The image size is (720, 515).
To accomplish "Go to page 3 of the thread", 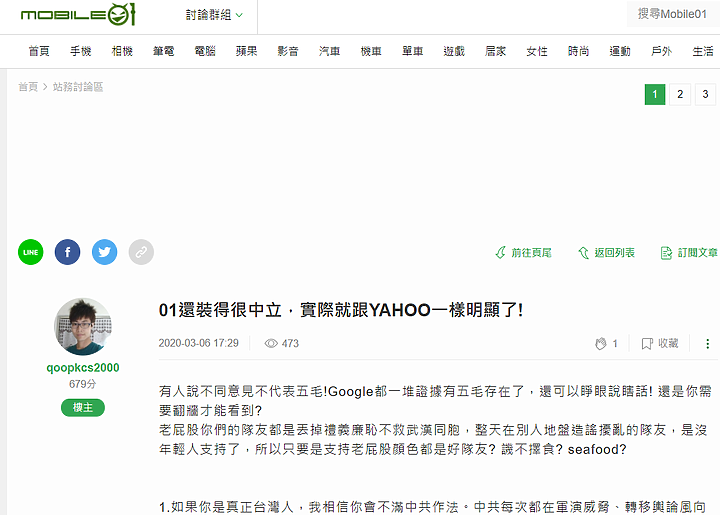I will click(705, 95).
